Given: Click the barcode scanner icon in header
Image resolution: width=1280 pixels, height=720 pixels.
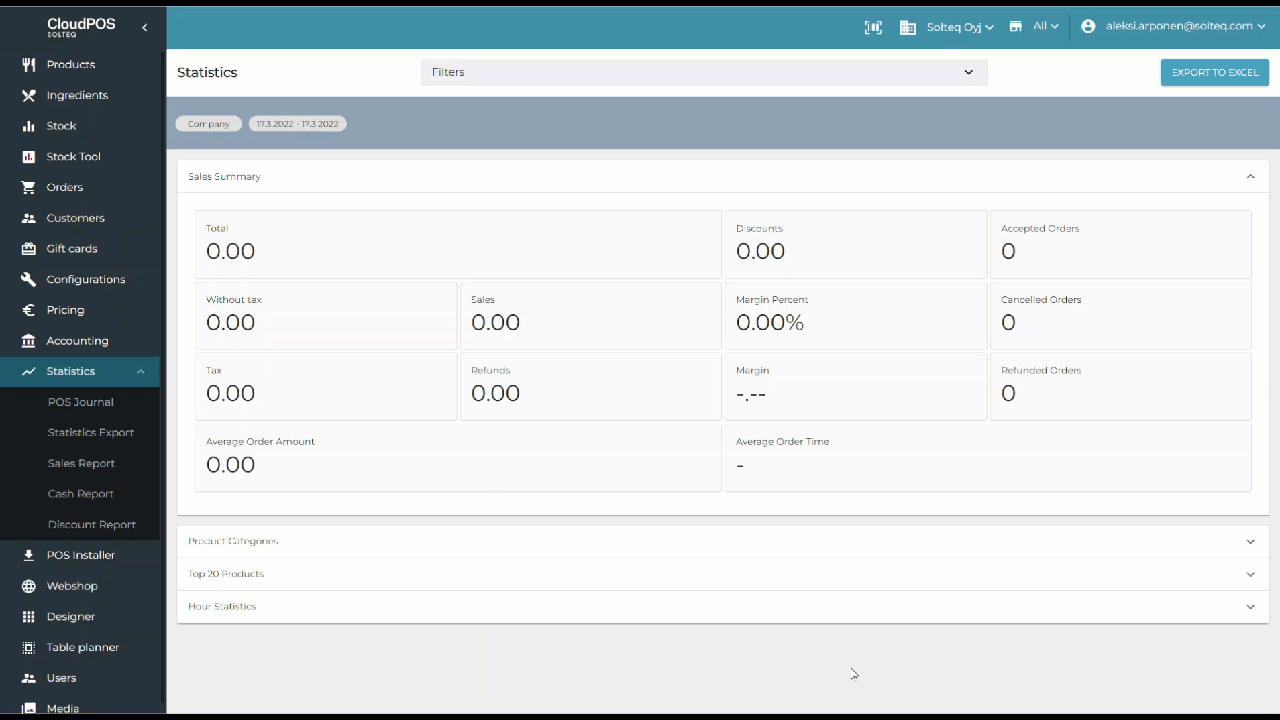Looking at the screenshot, I should click(x=873, y=27).
